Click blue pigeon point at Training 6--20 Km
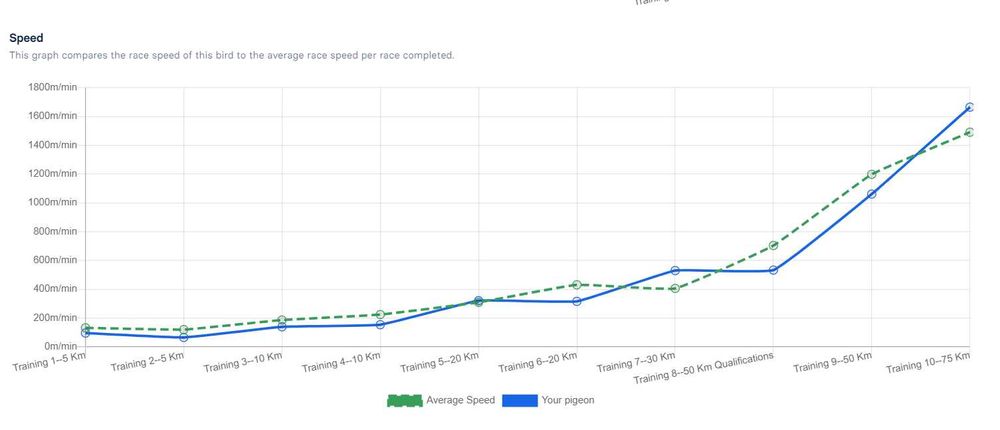 tap(577, 301)
